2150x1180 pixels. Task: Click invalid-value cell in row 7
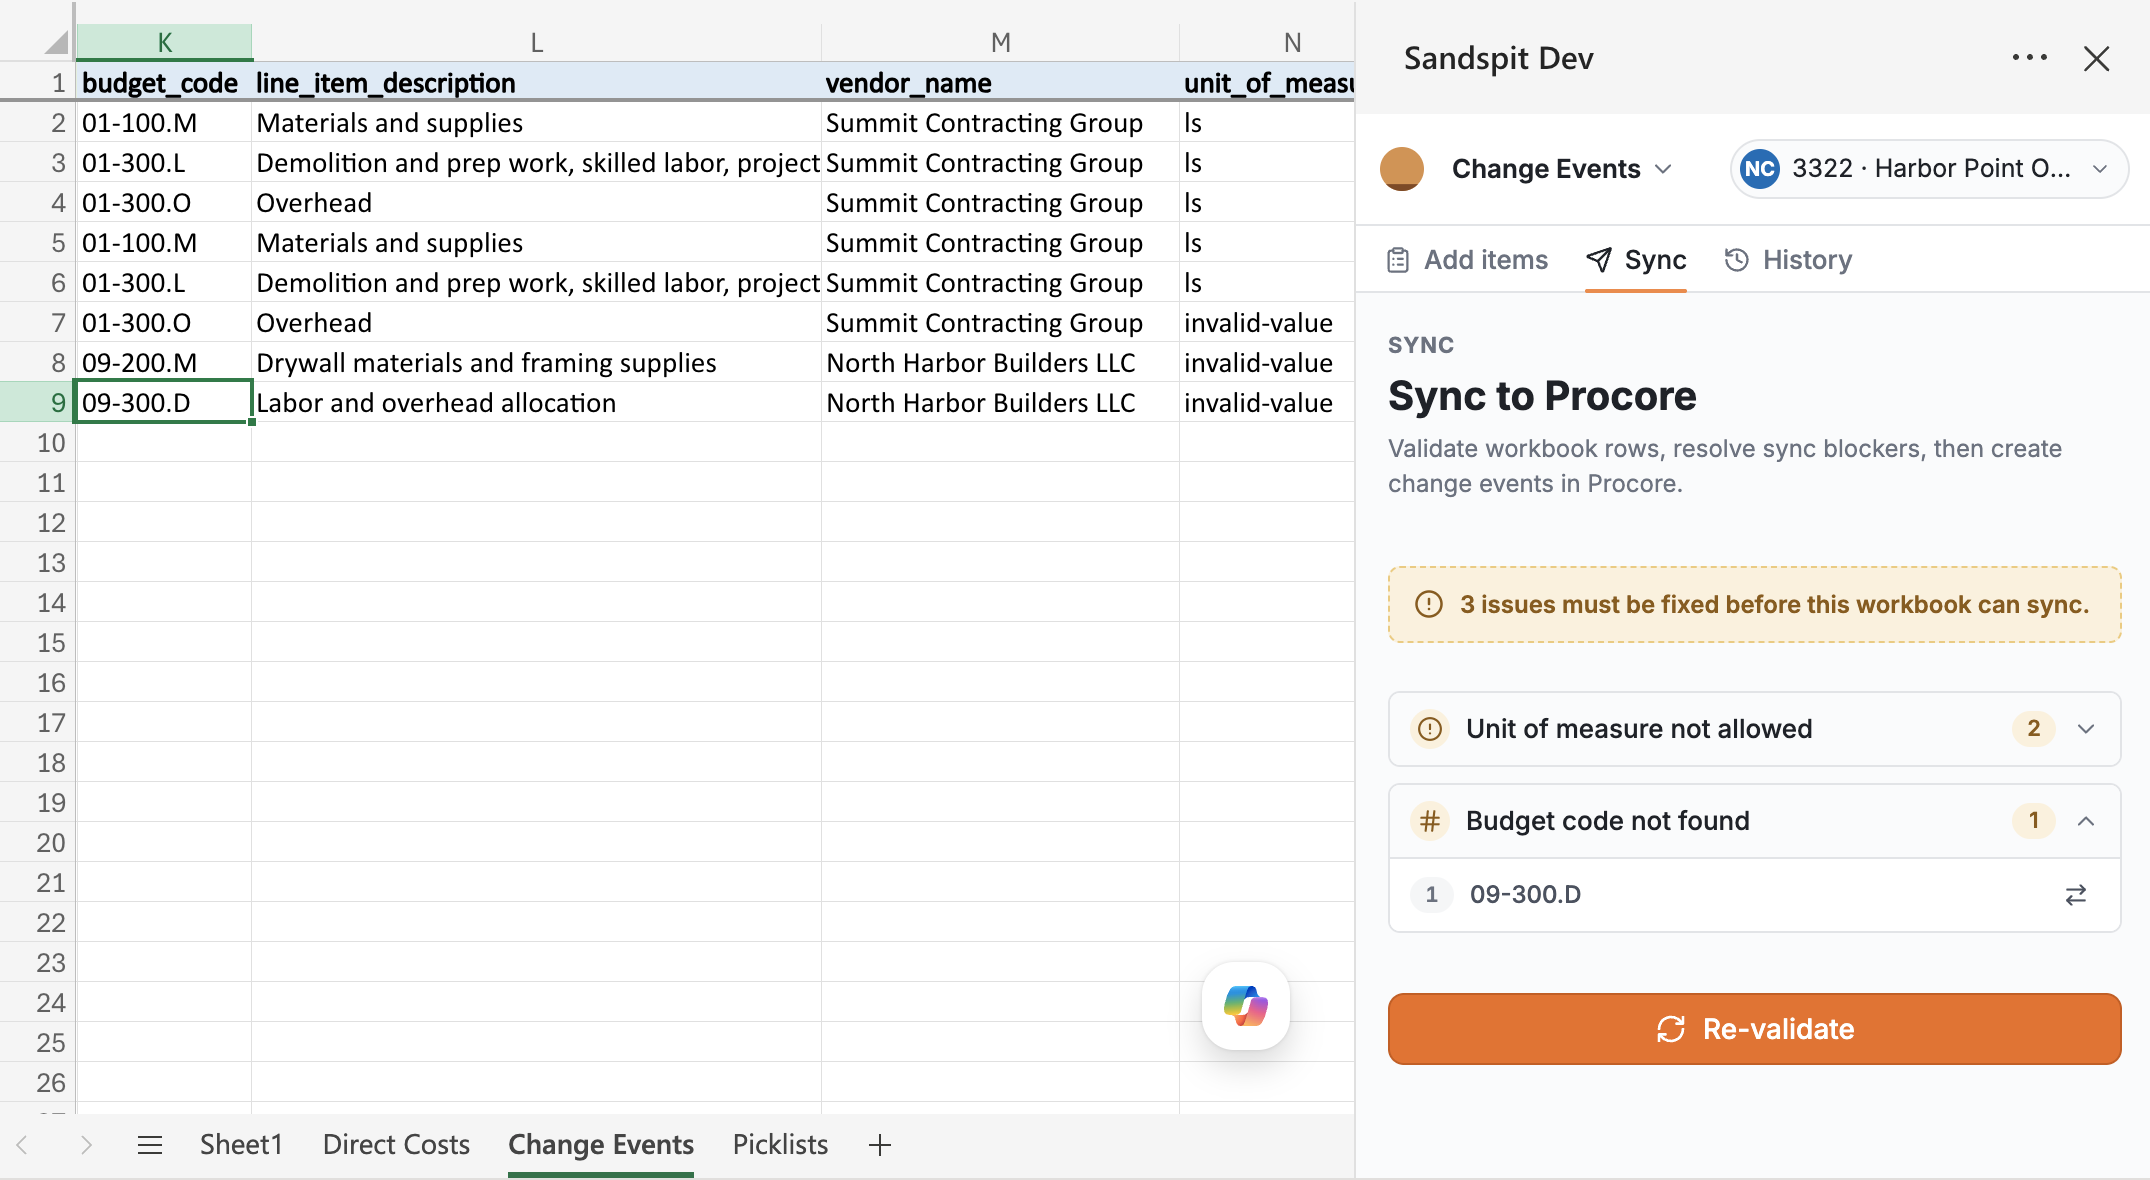(x=1267, y=322)
